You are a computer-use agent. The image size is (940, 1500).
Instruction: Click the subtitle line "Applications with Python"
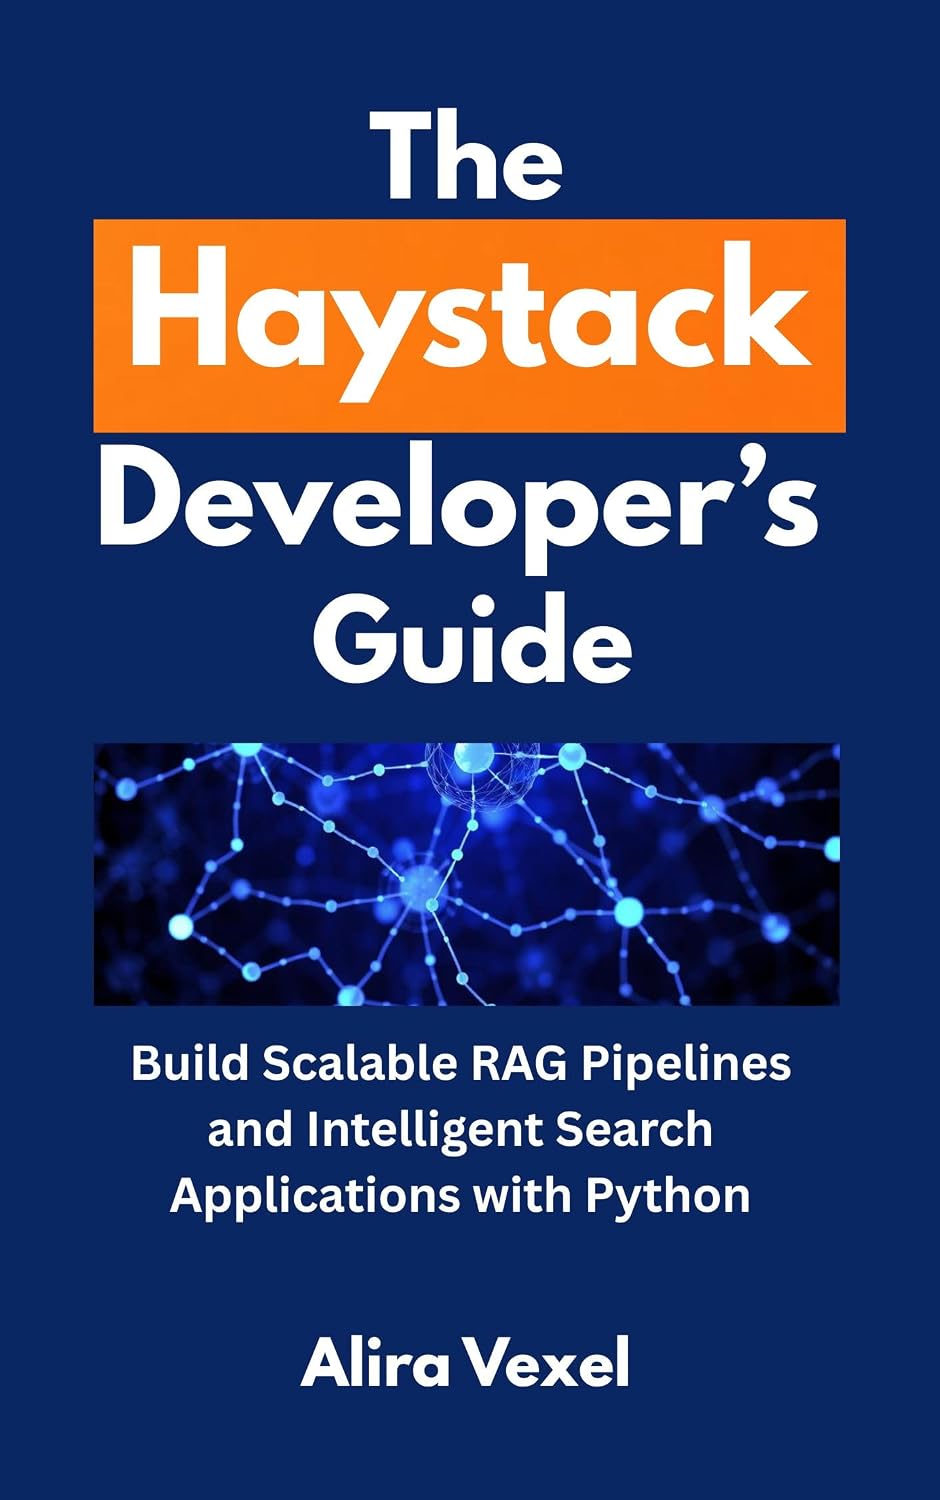click(460, 1195)
